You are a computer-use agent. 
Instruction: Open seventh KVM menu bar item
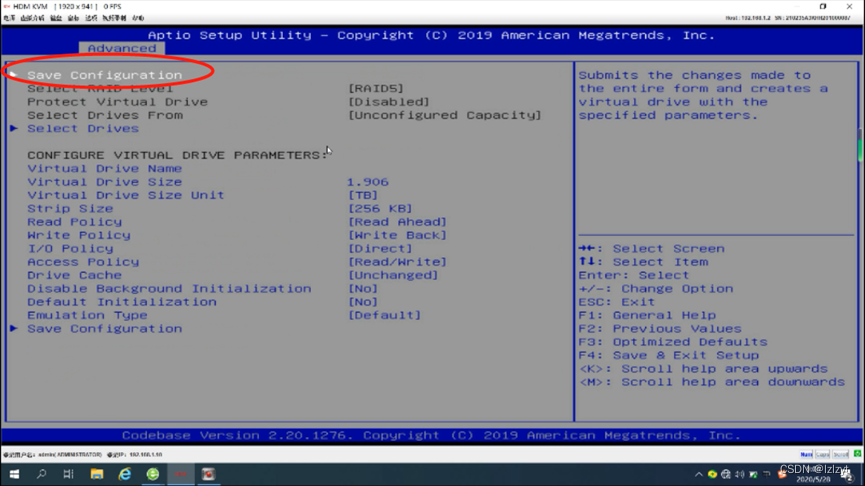coord(138,18)
